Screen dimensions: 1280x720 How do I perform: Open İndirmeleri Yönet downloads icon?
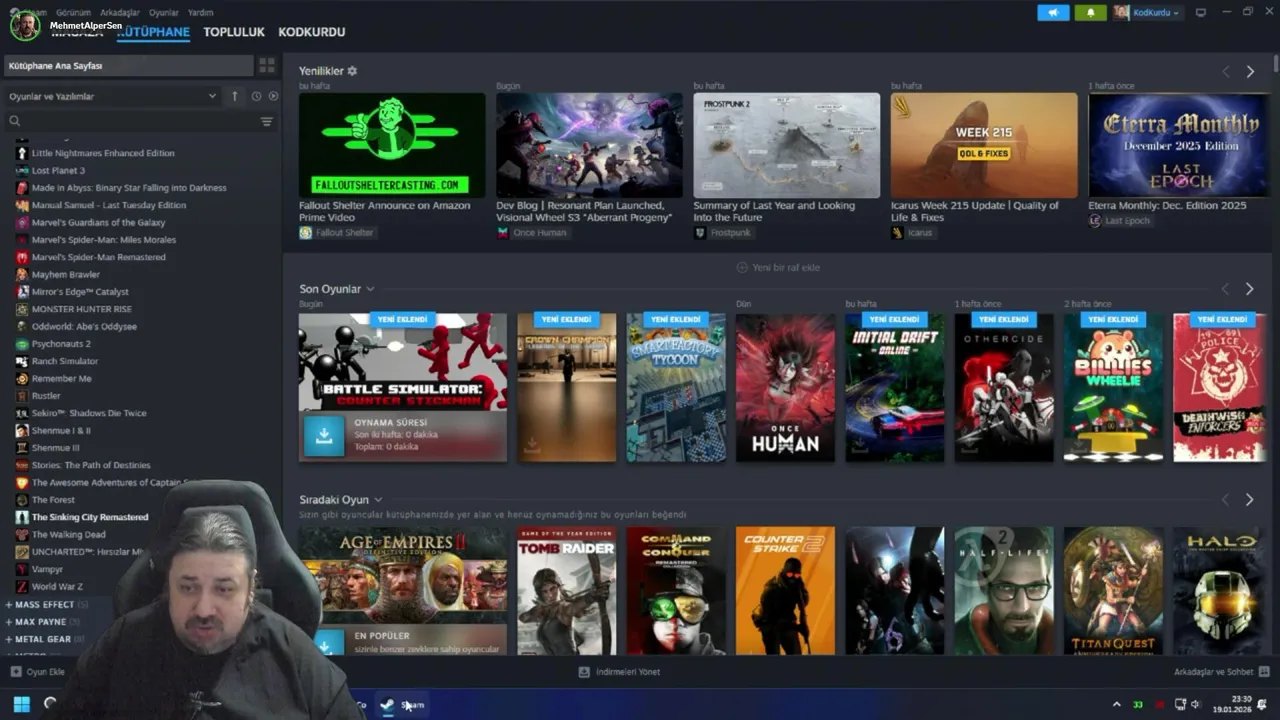(584, 672)
